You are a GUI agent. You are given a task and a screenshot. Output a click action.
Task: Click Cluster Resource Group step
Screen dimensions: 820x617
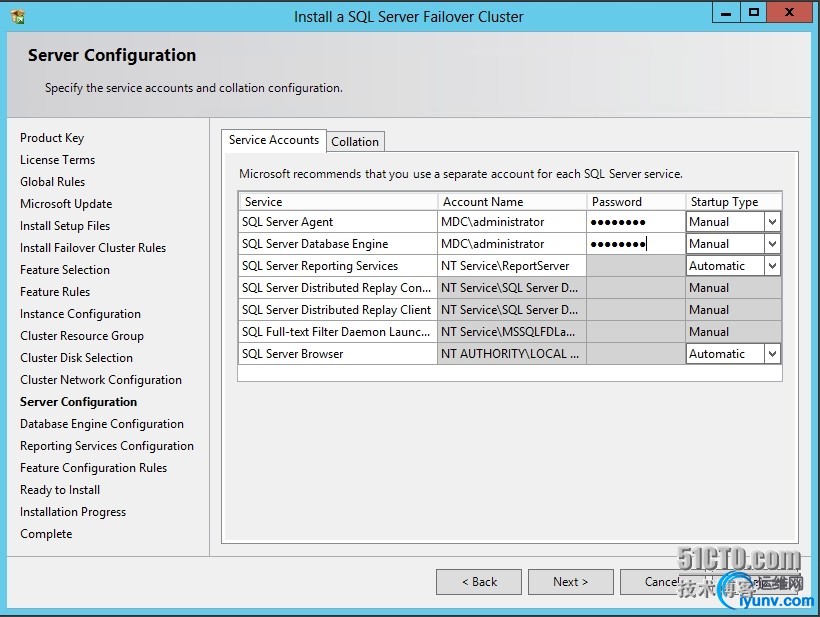[x=82, y=336]
